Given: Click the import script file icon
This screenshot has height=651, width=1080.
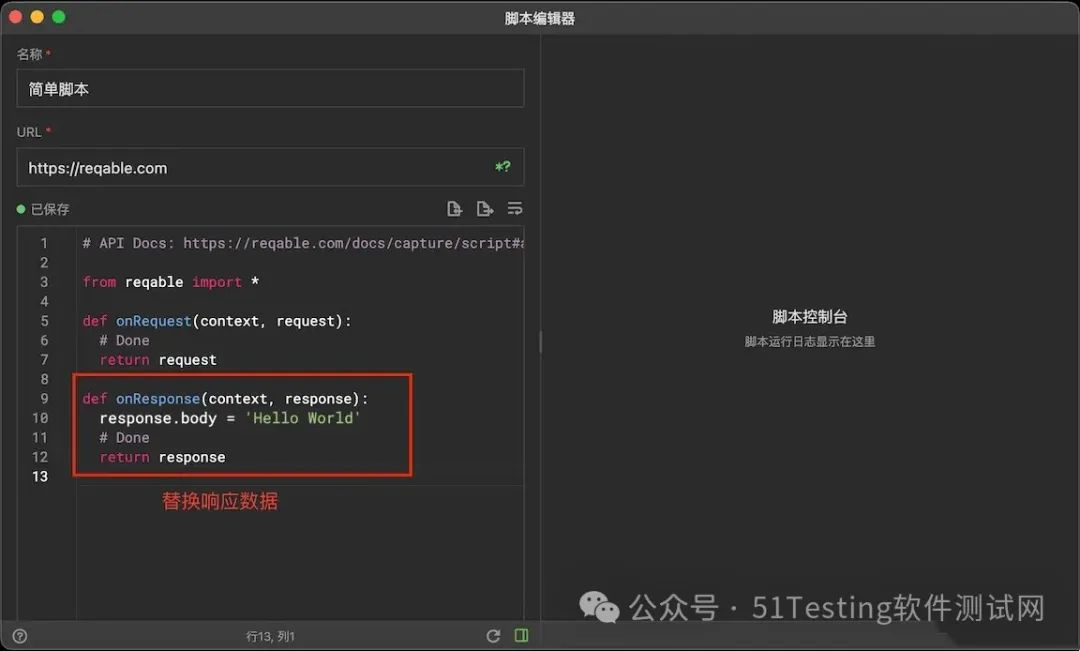Looking at the screenshot, I should 455,208.
